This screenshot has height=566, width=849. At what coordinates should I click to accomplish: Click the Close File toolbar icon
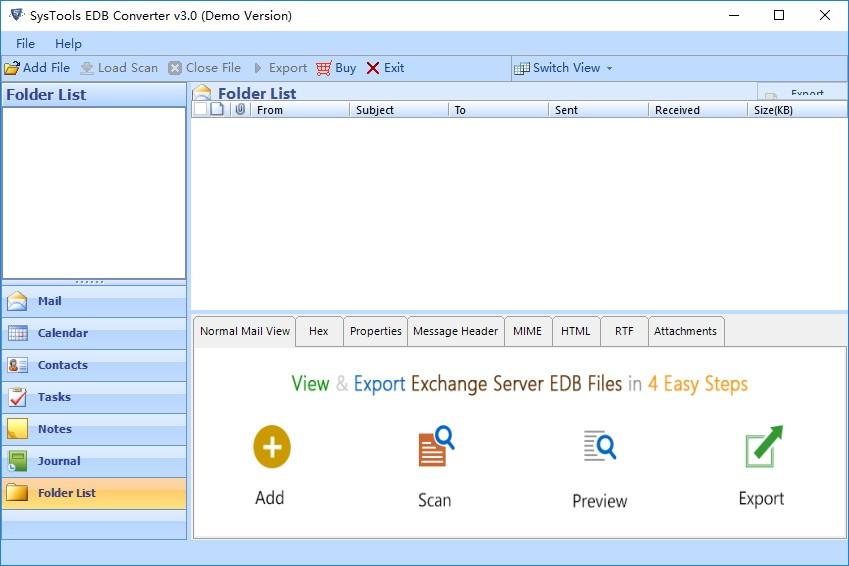[175, 68]
